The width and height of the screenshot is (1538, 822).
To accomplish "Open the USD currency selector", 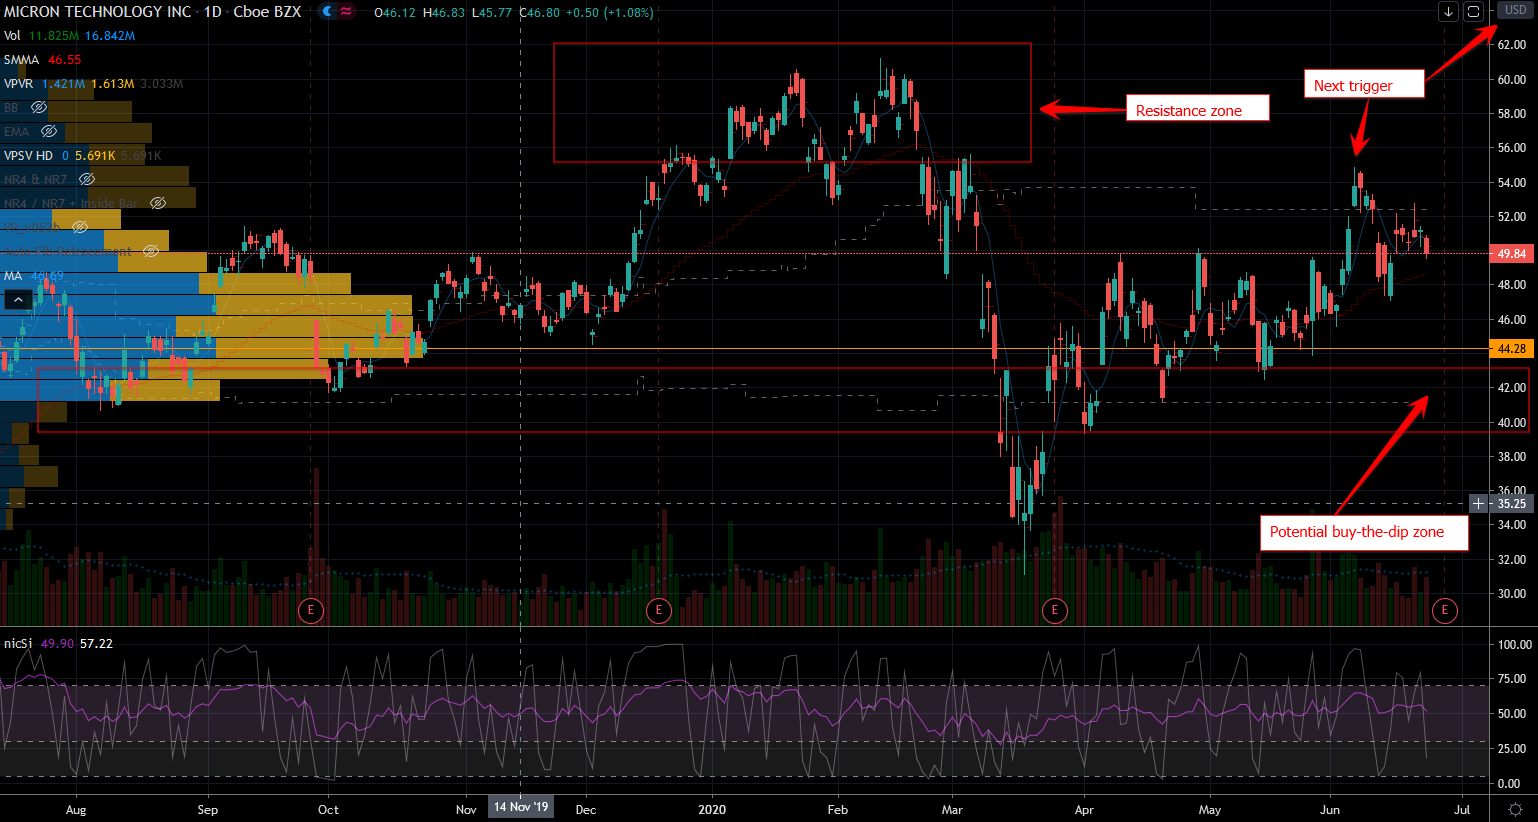I will [x=1516, y=11].
